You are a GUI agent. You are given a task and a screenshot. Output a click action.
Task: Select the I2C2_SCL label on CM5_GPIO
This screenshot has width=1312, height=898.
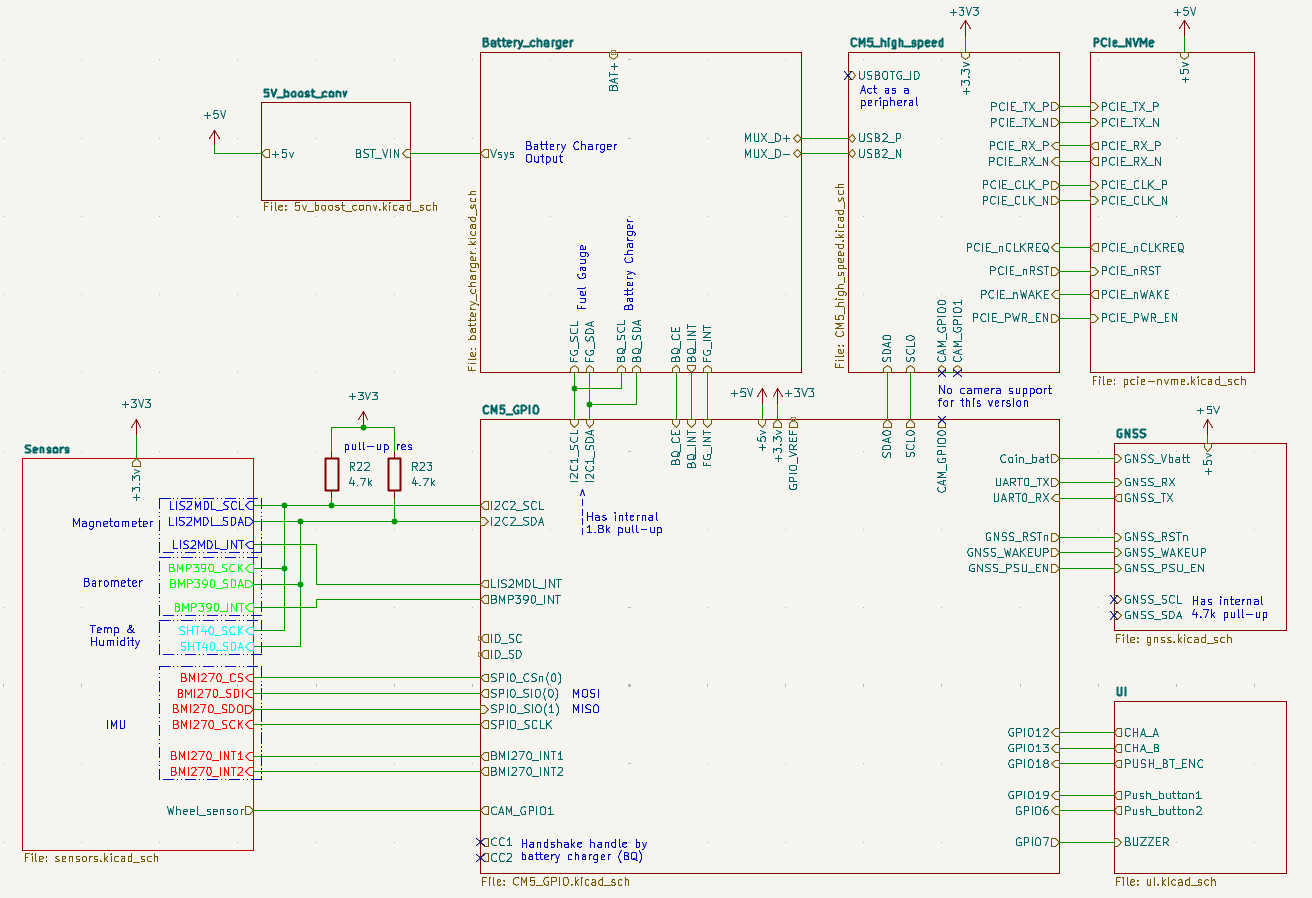click(515, 506)
